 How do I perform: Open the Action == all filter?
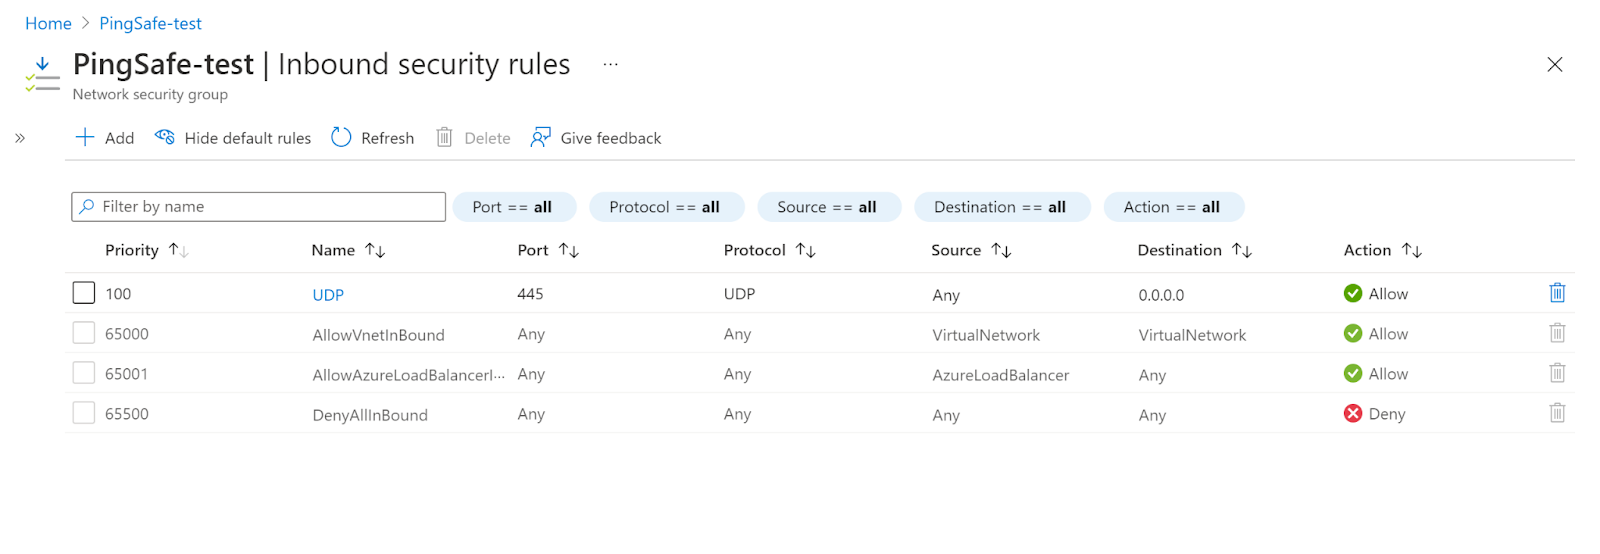1172,207
